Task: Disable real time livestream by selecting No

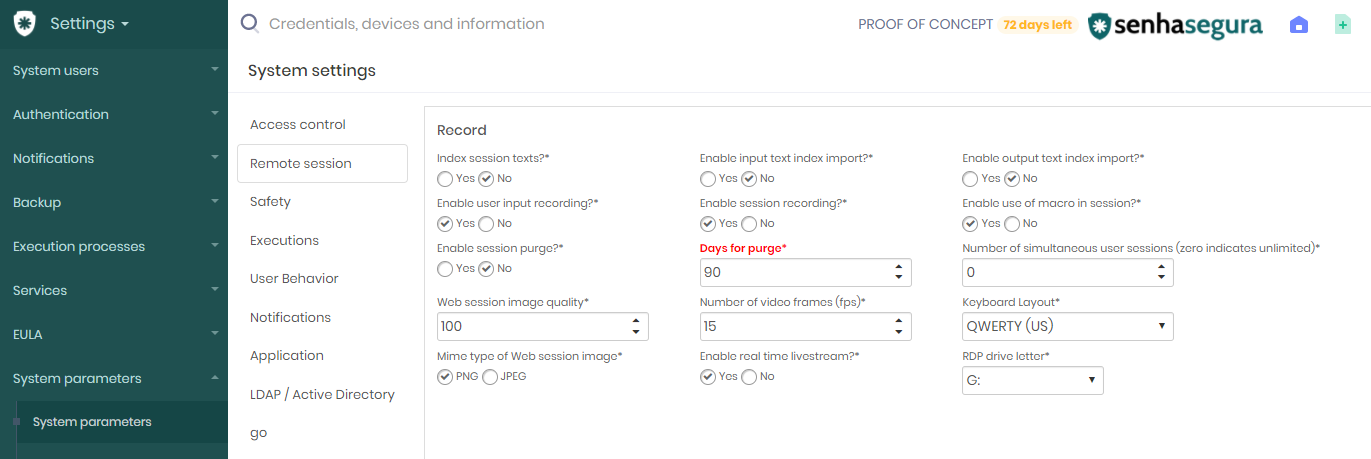Action: pyautogui.click(x=749, y=377)
